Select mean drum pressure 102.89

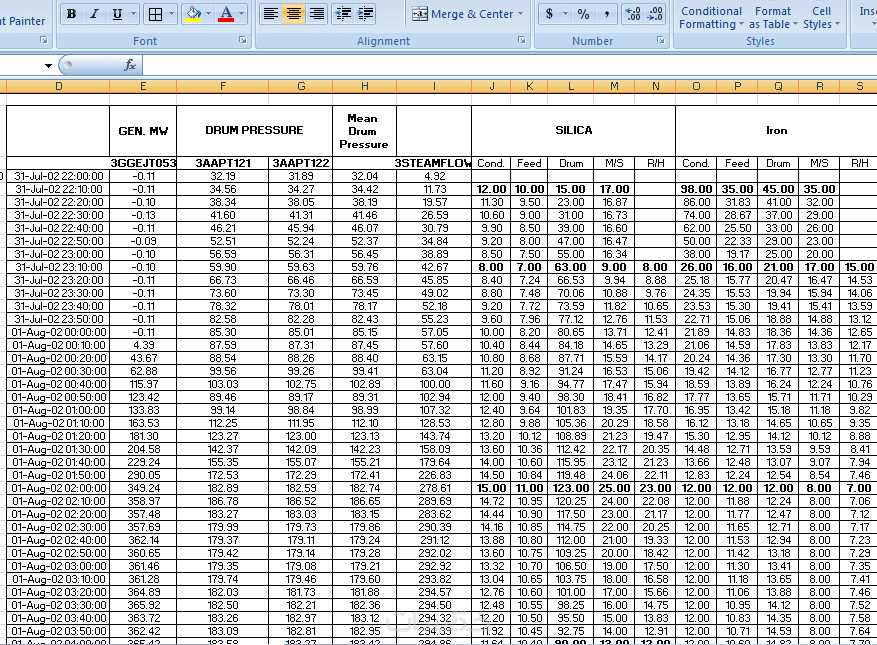coord(365,384)
